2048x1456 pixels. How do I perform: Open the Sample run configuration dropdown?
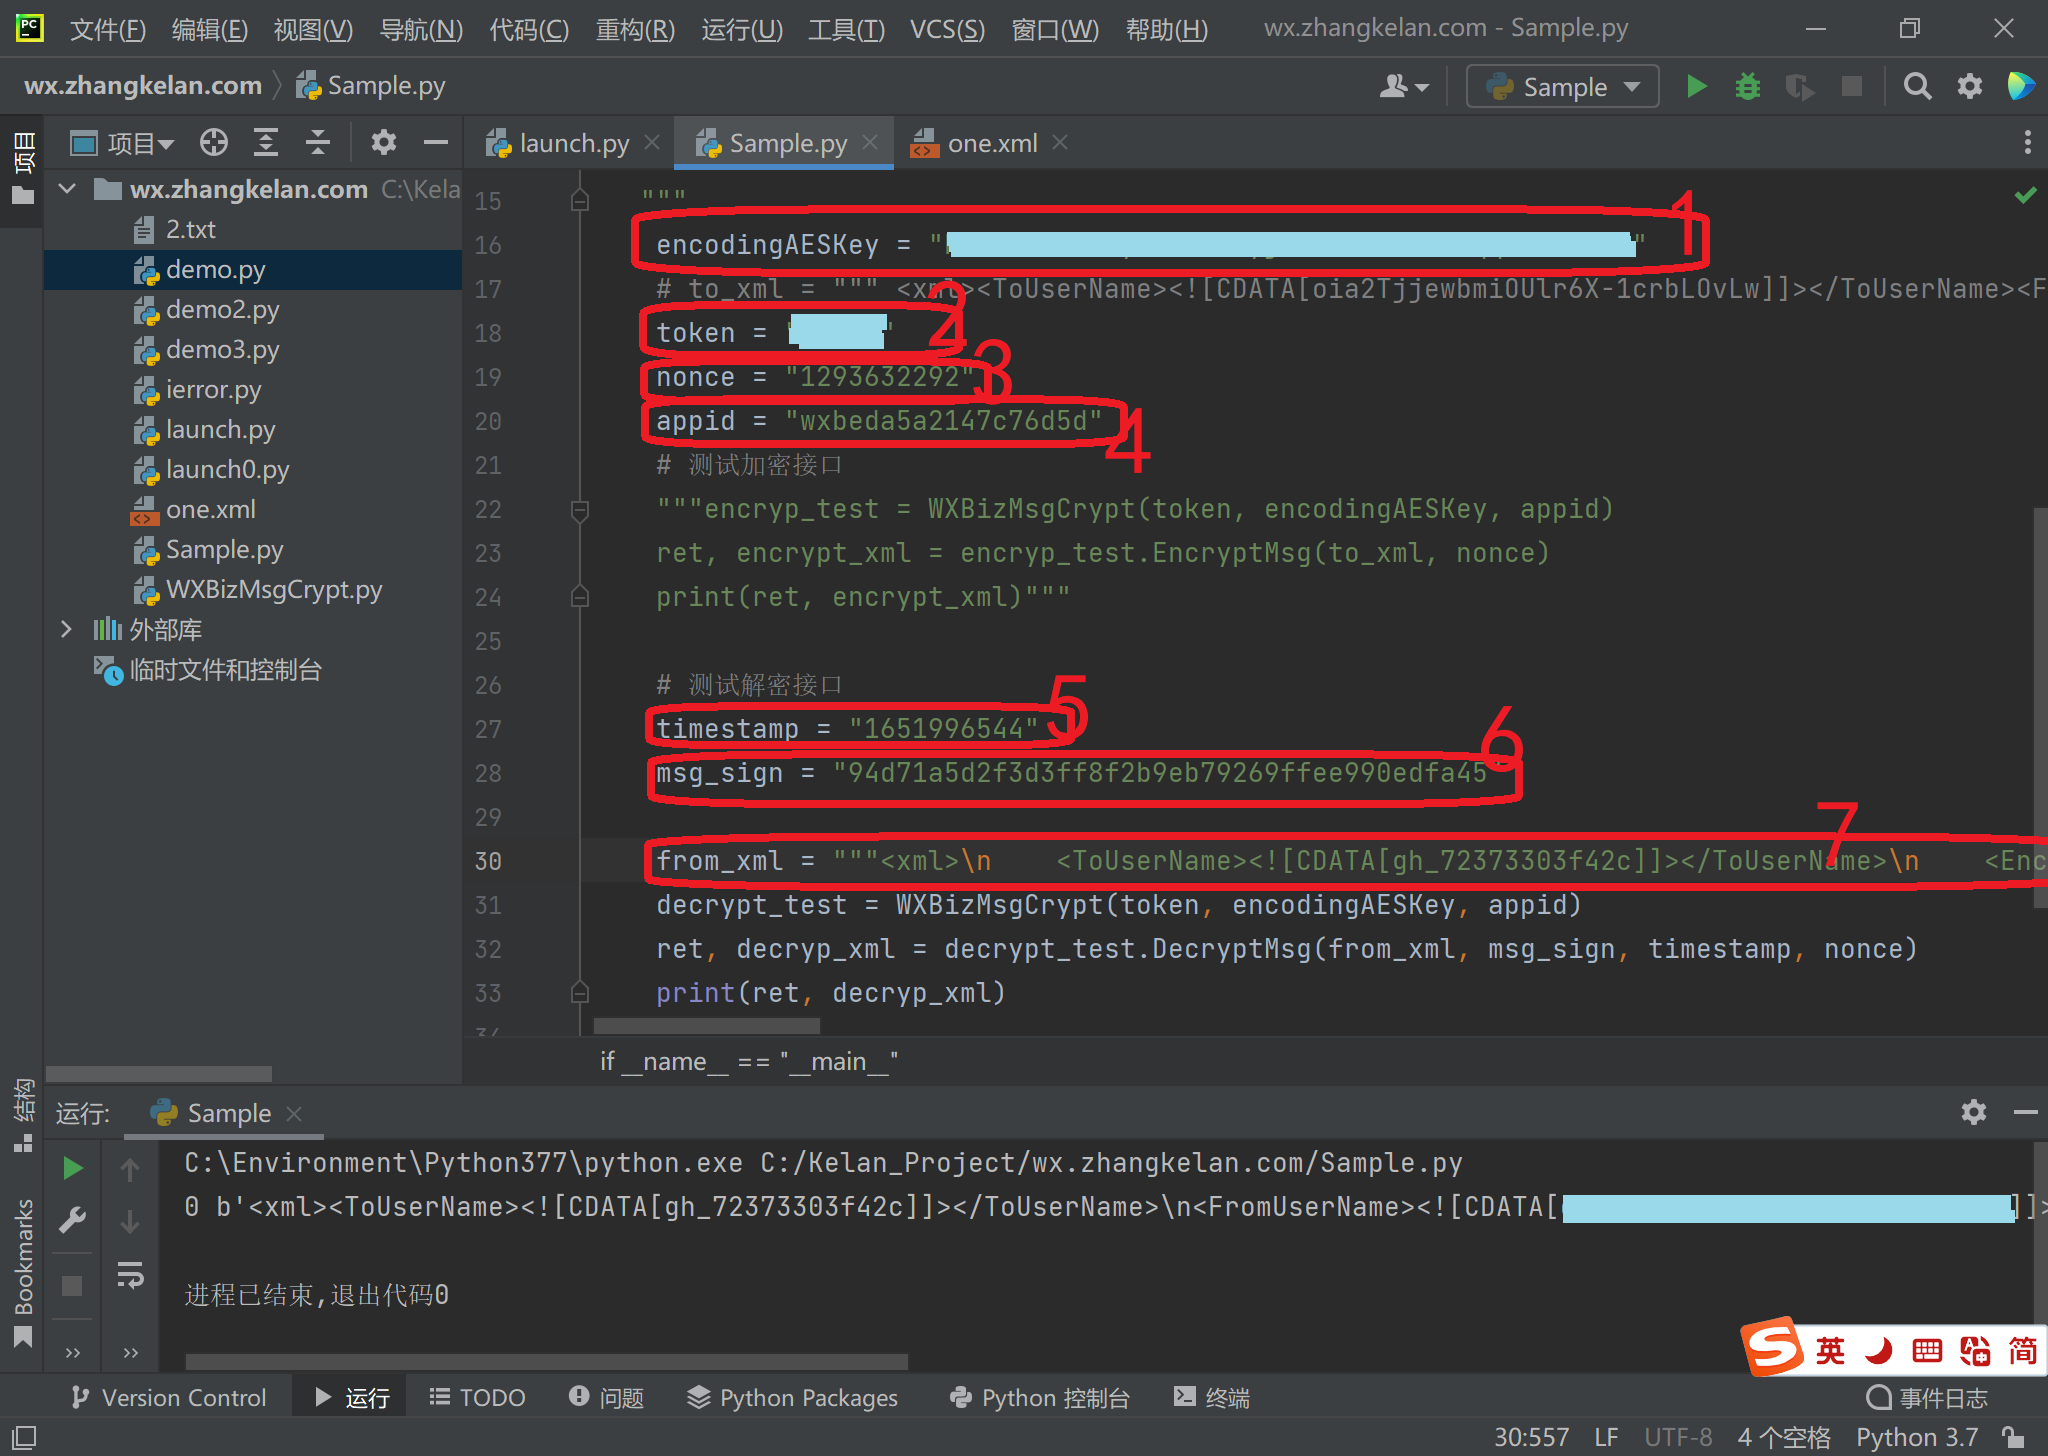coord(1562,87)
